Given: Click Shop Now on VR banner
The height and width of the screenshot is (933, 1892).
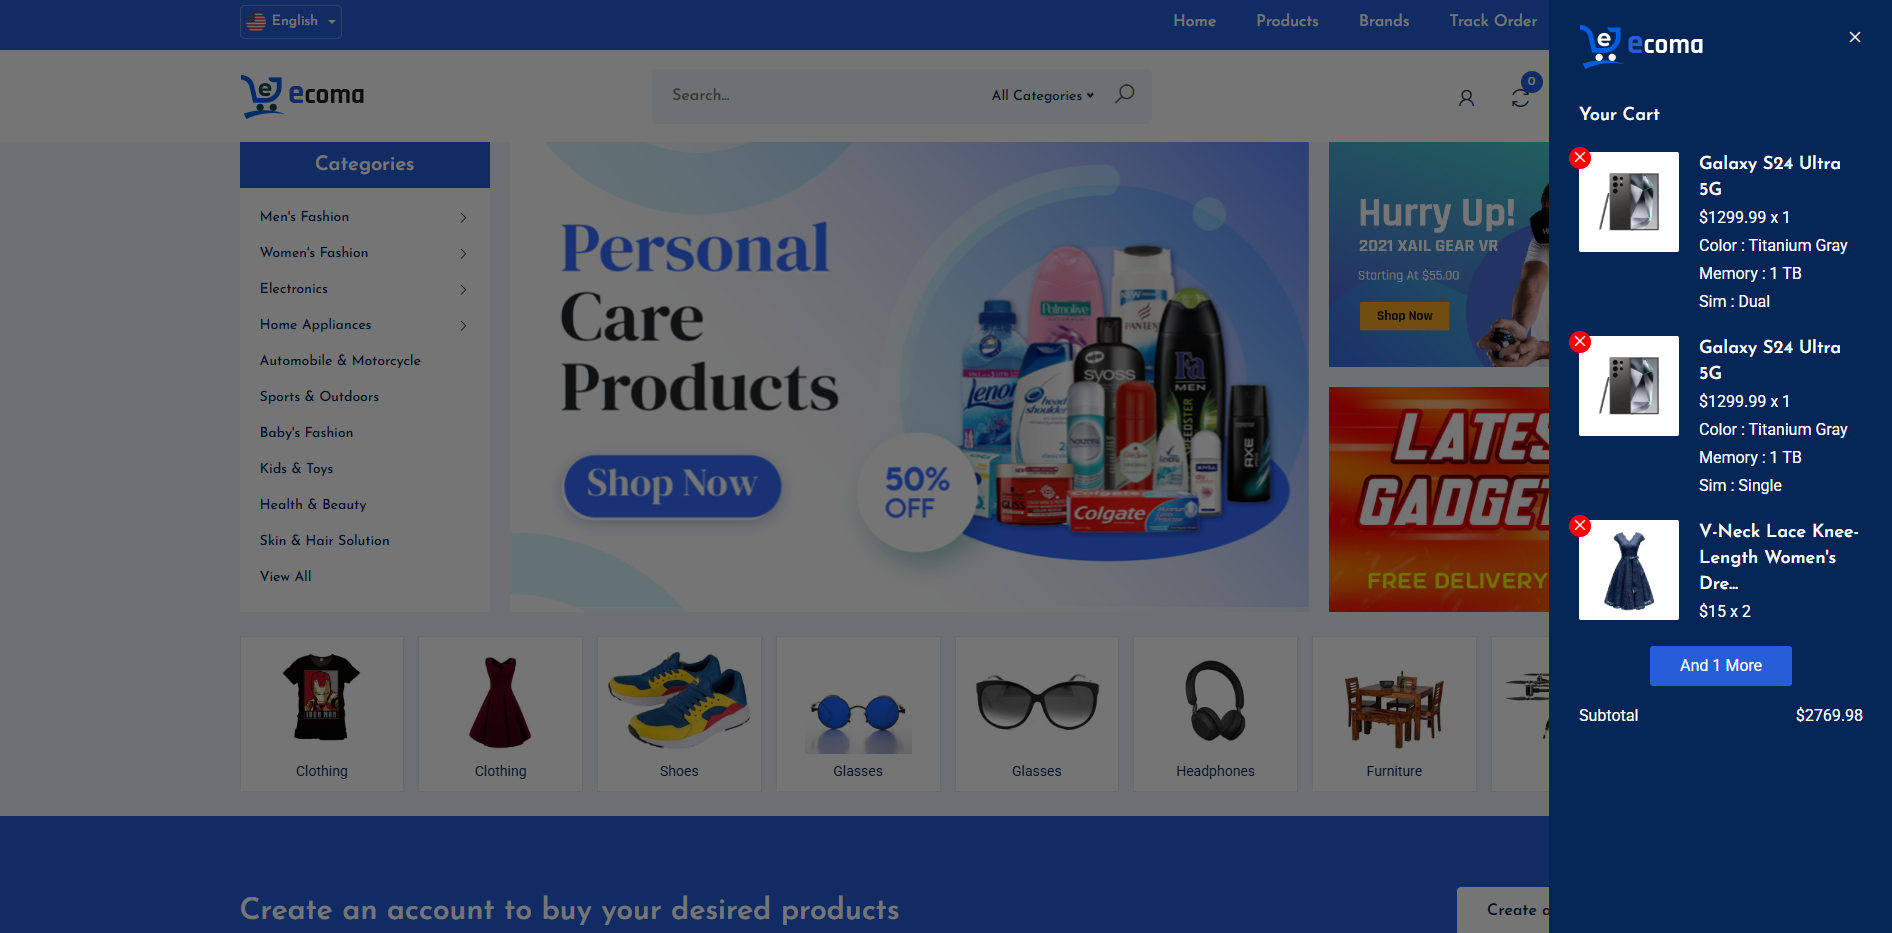Looking at the screenshot, I should (x=1404, y=316).
